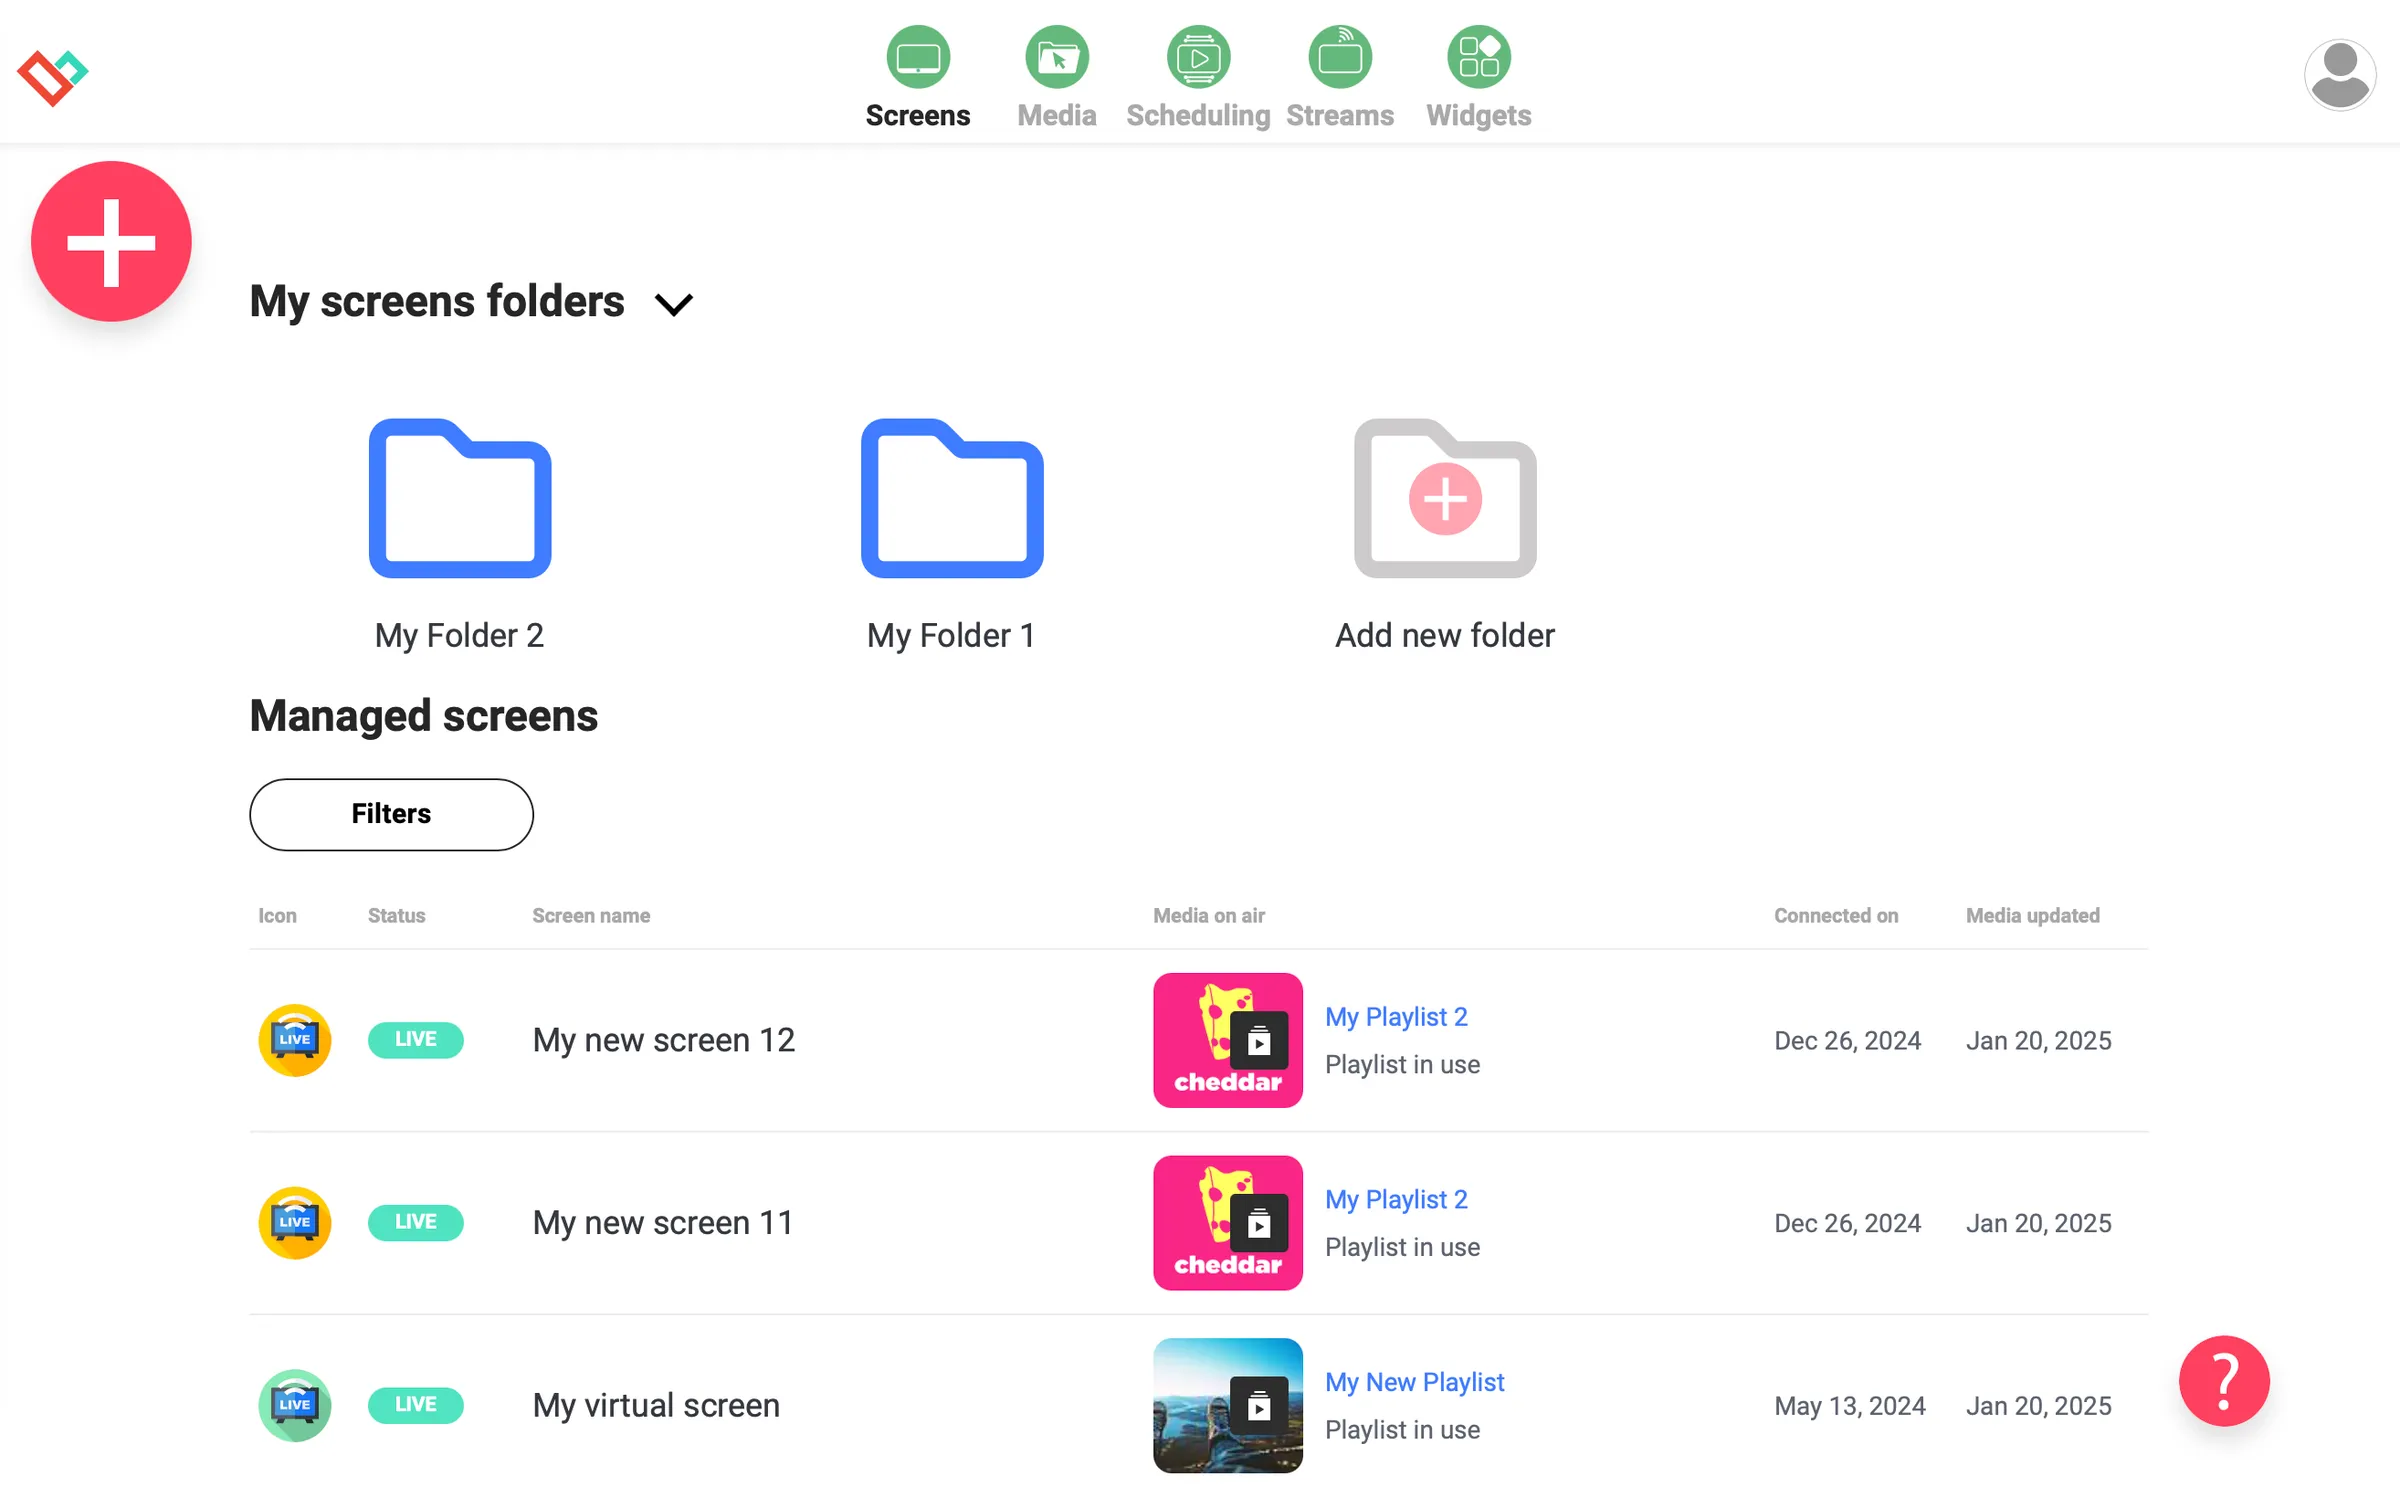Viewport: 2400px width, 1511px height.
Task: Open the Filters button
Action: point(391,814)
